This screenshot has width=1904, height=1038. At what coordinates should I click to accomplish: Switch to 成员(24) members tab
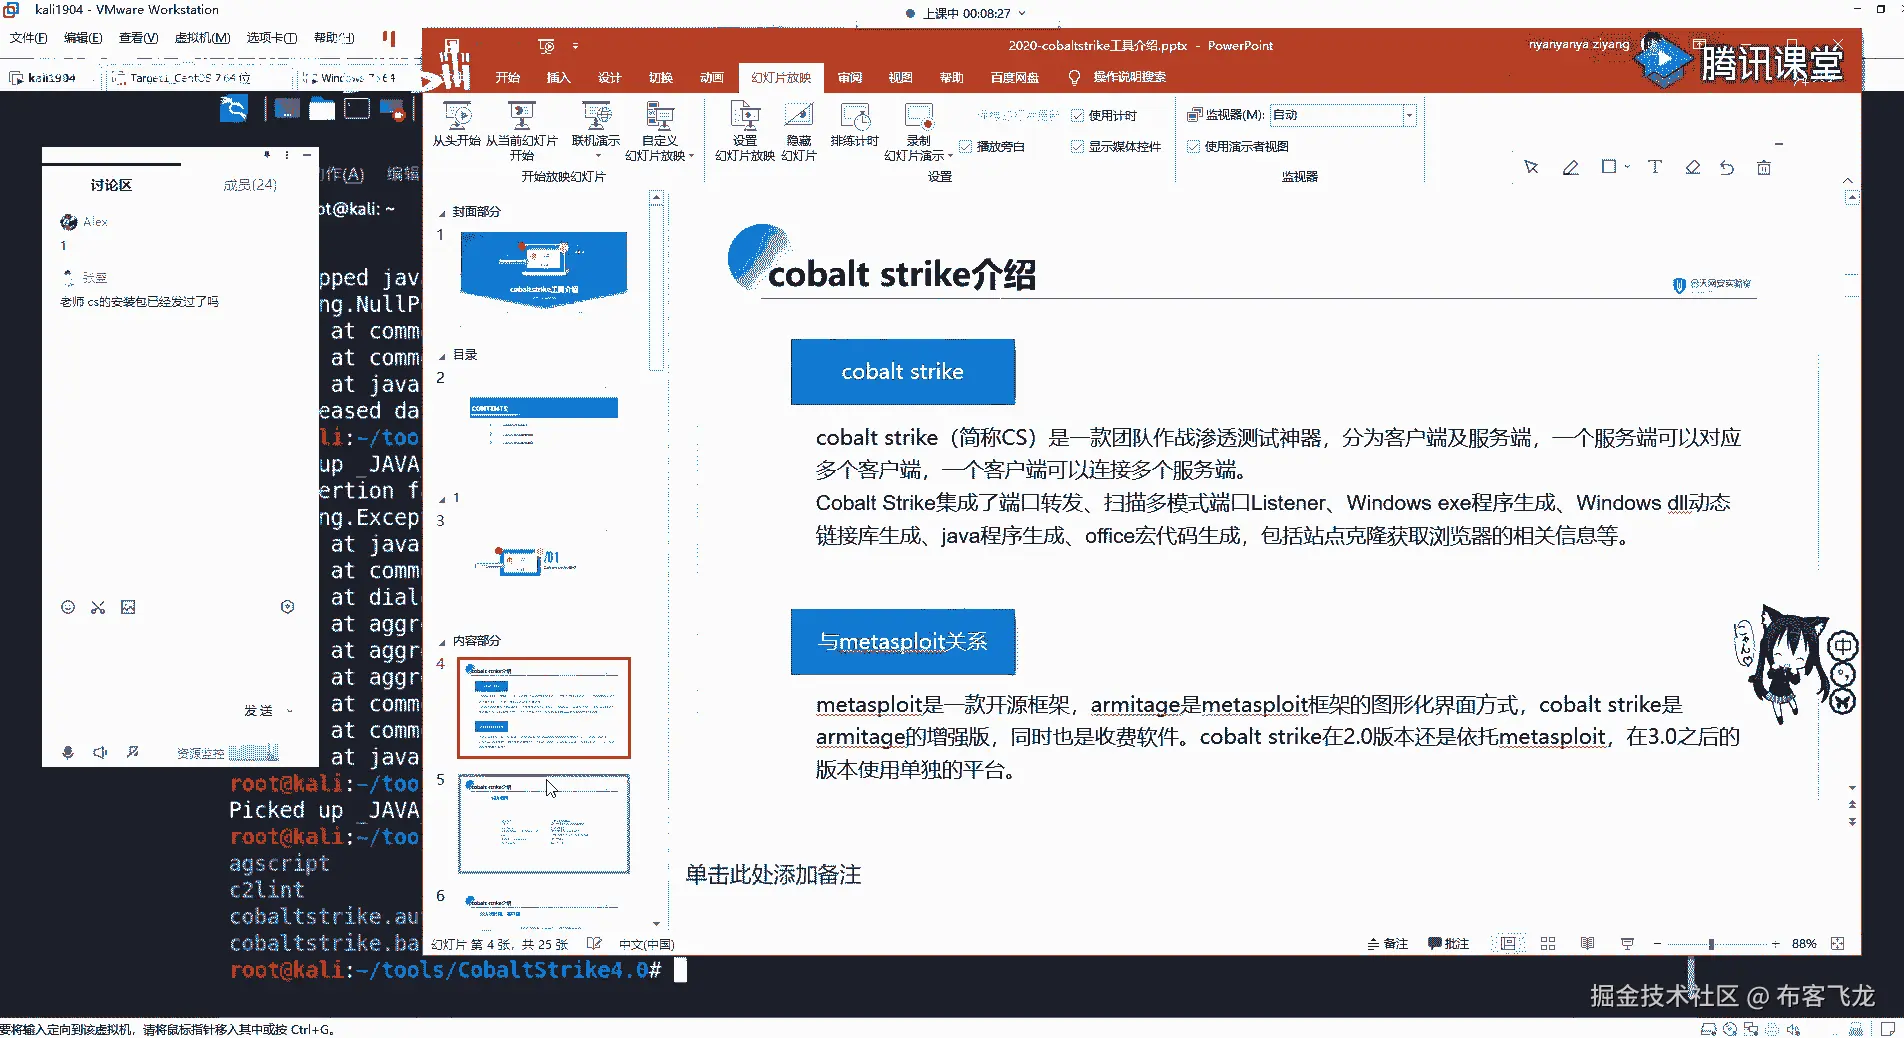pyautogui.click(x=250, y=185)
